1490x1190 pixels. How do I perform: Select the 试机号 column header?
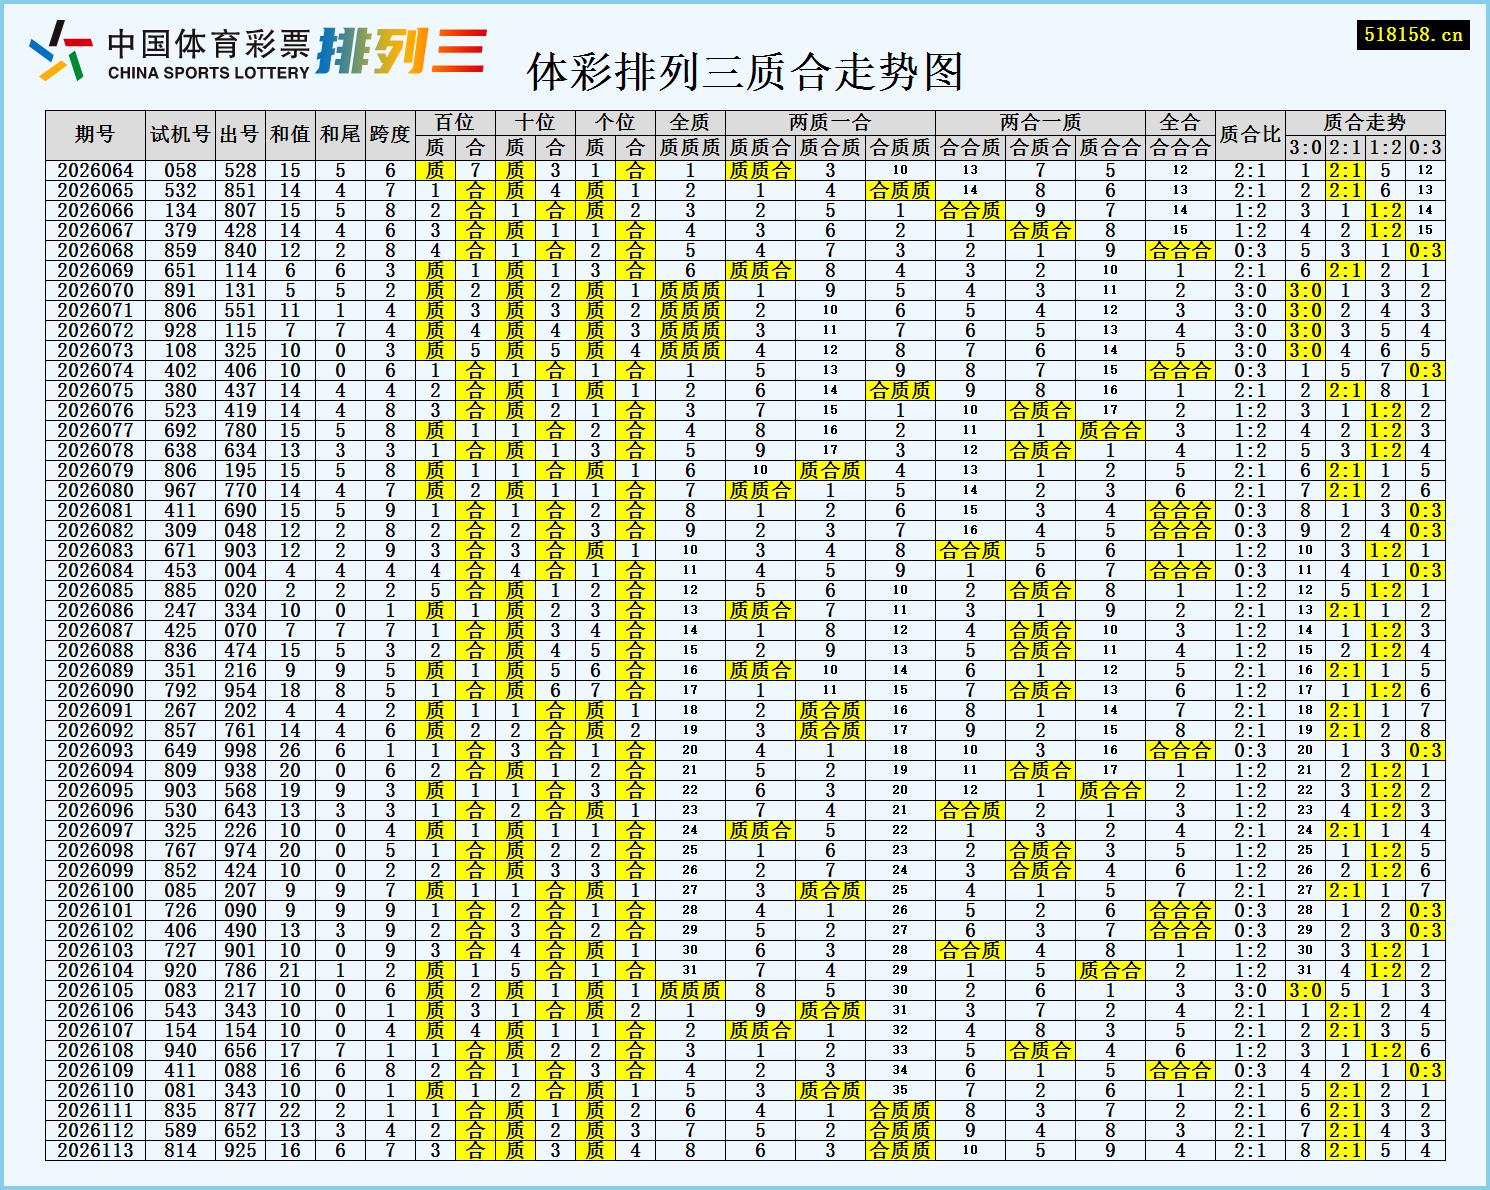pos(180,134)
